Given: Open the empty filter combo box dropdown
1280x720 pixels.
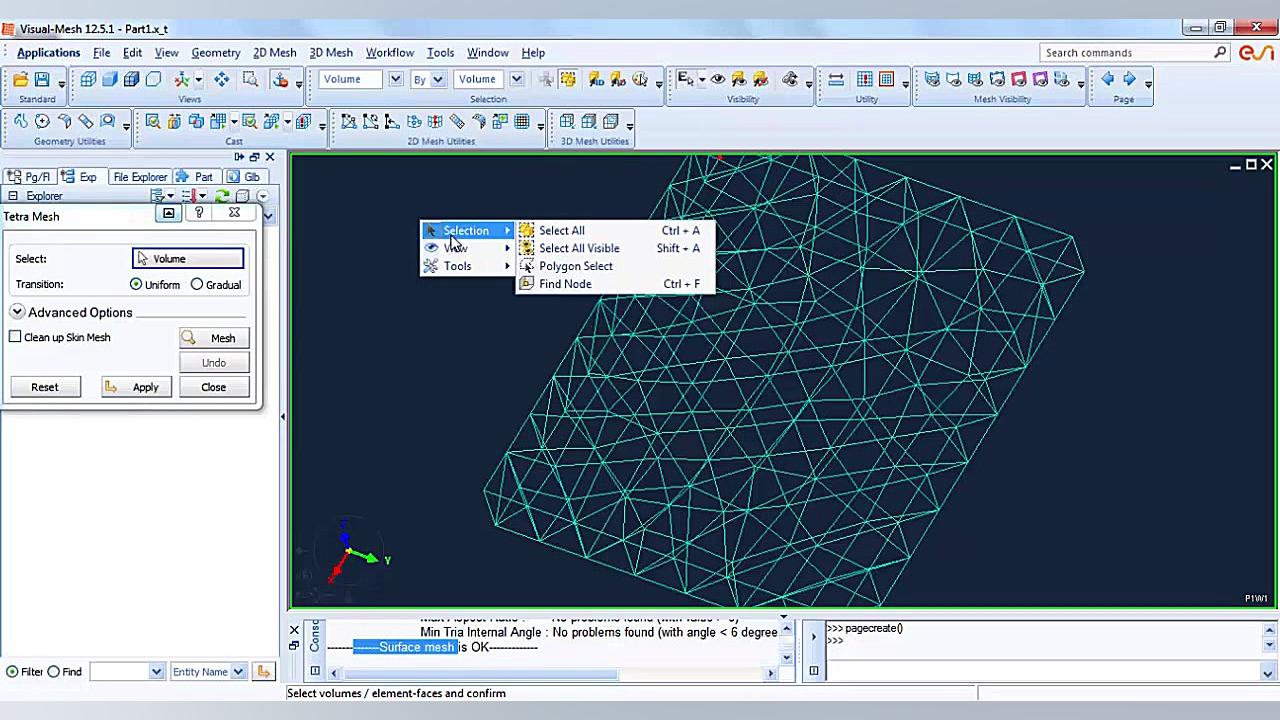Looking at the screenshot, I should pyautogui.click(x=156, y=672).
